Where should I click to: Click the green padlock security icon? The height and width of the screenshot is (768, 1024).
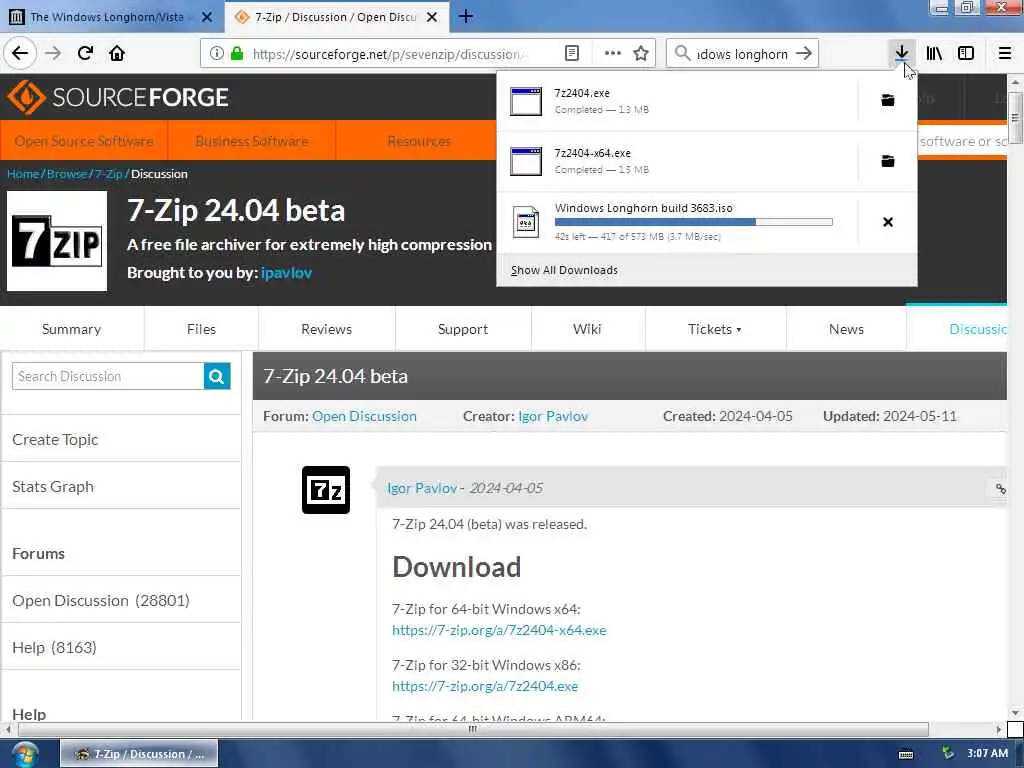pyautogui.click(x=237, y=54)
